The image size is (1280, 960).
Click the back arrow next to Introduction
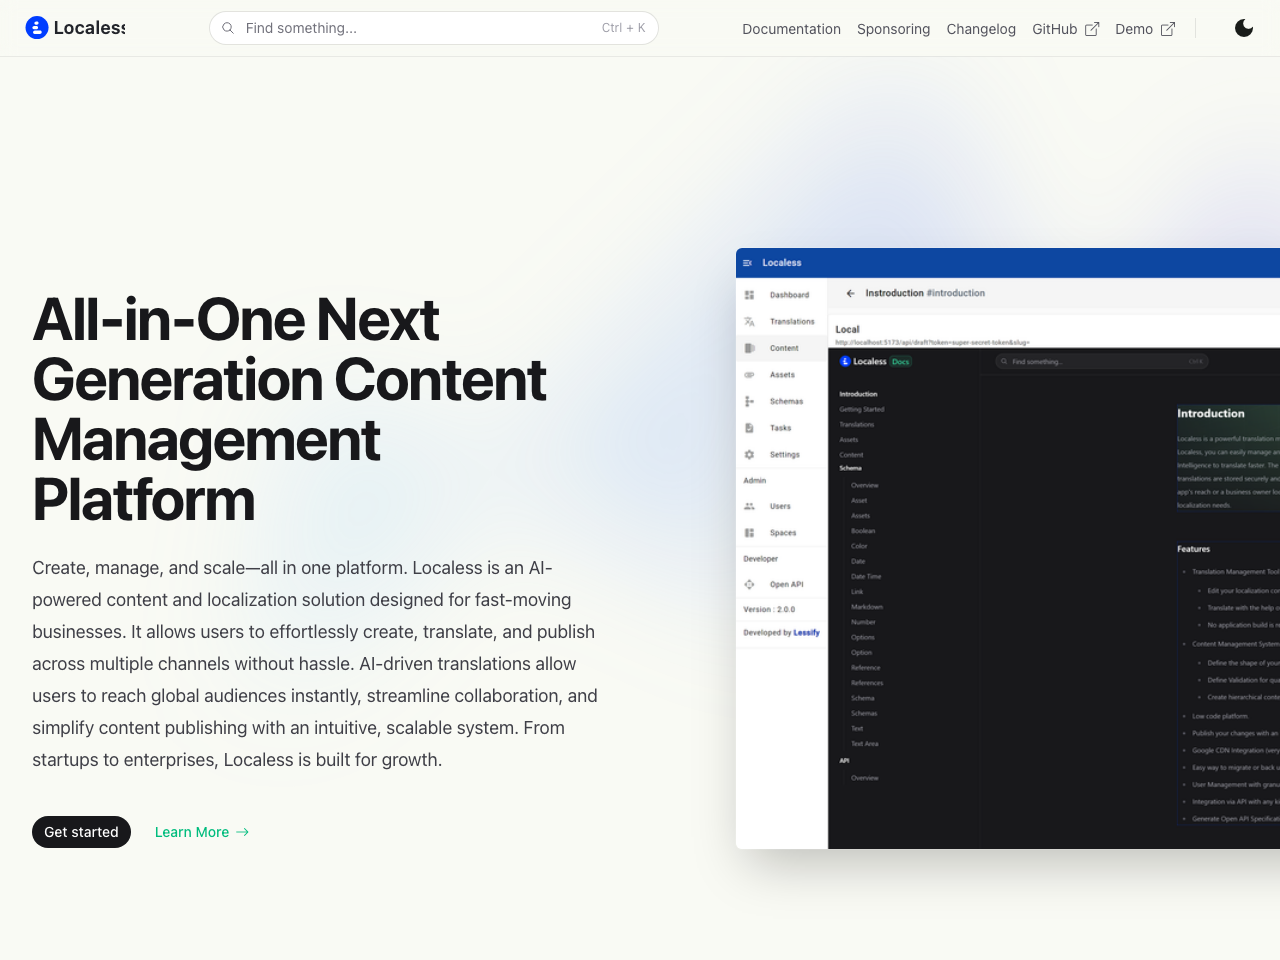849,292
